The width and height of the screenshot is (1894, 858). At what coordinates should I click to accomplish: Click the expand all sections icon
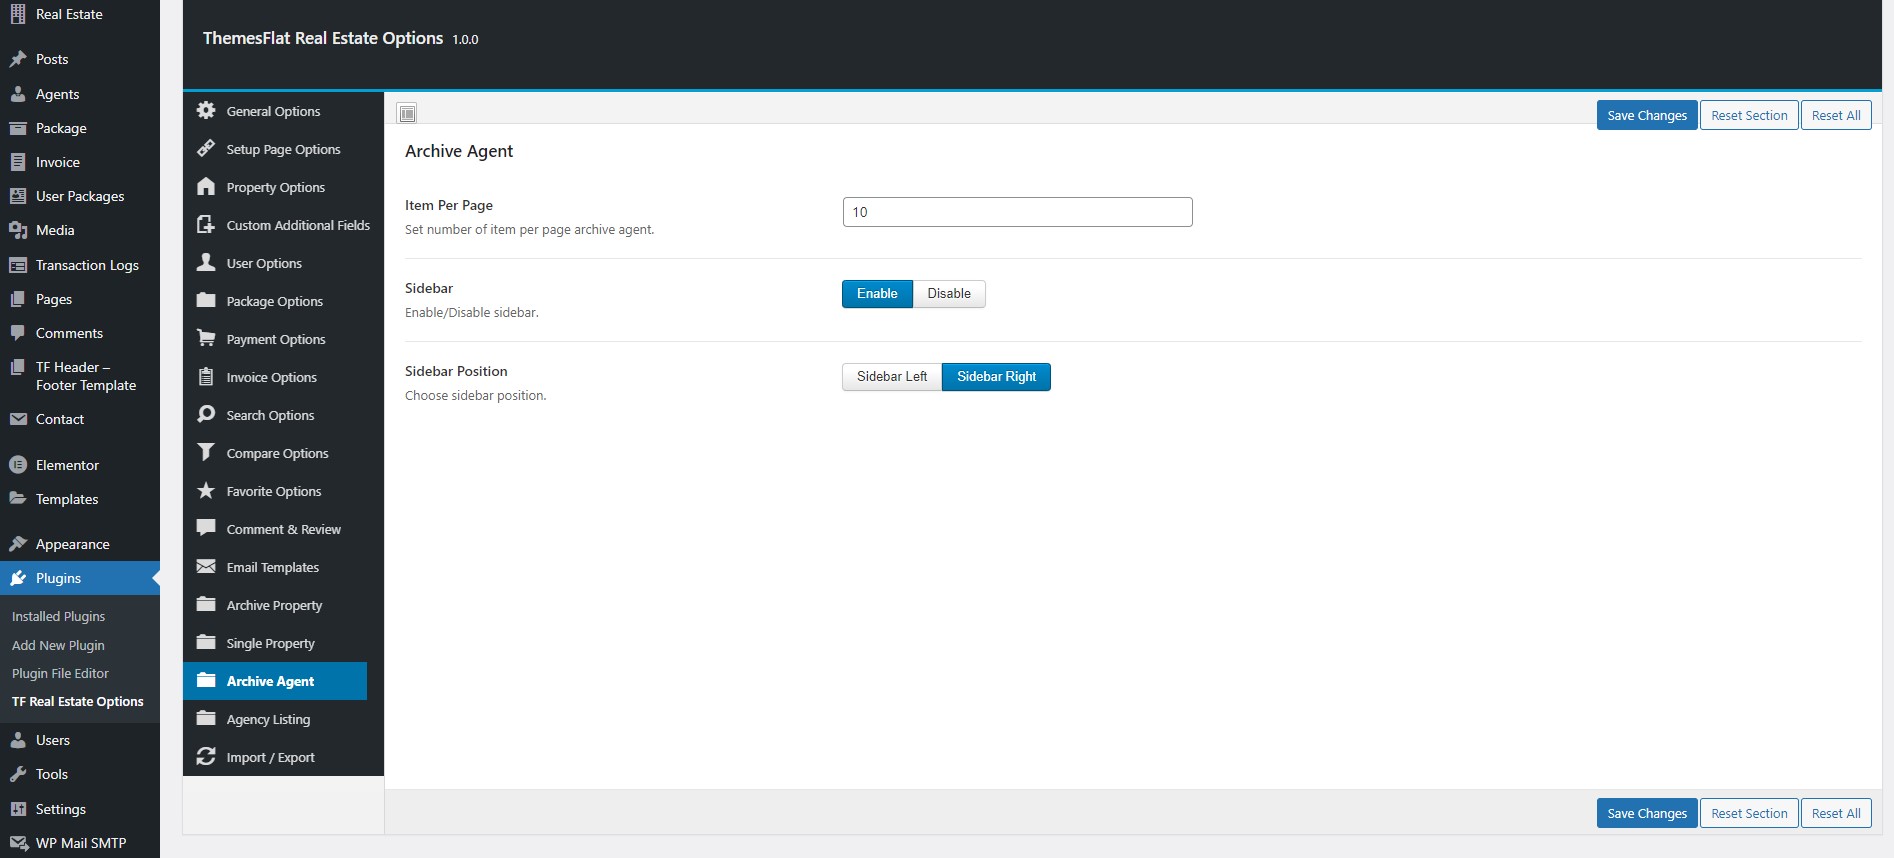pyautogui.click(x=407, y=113)
